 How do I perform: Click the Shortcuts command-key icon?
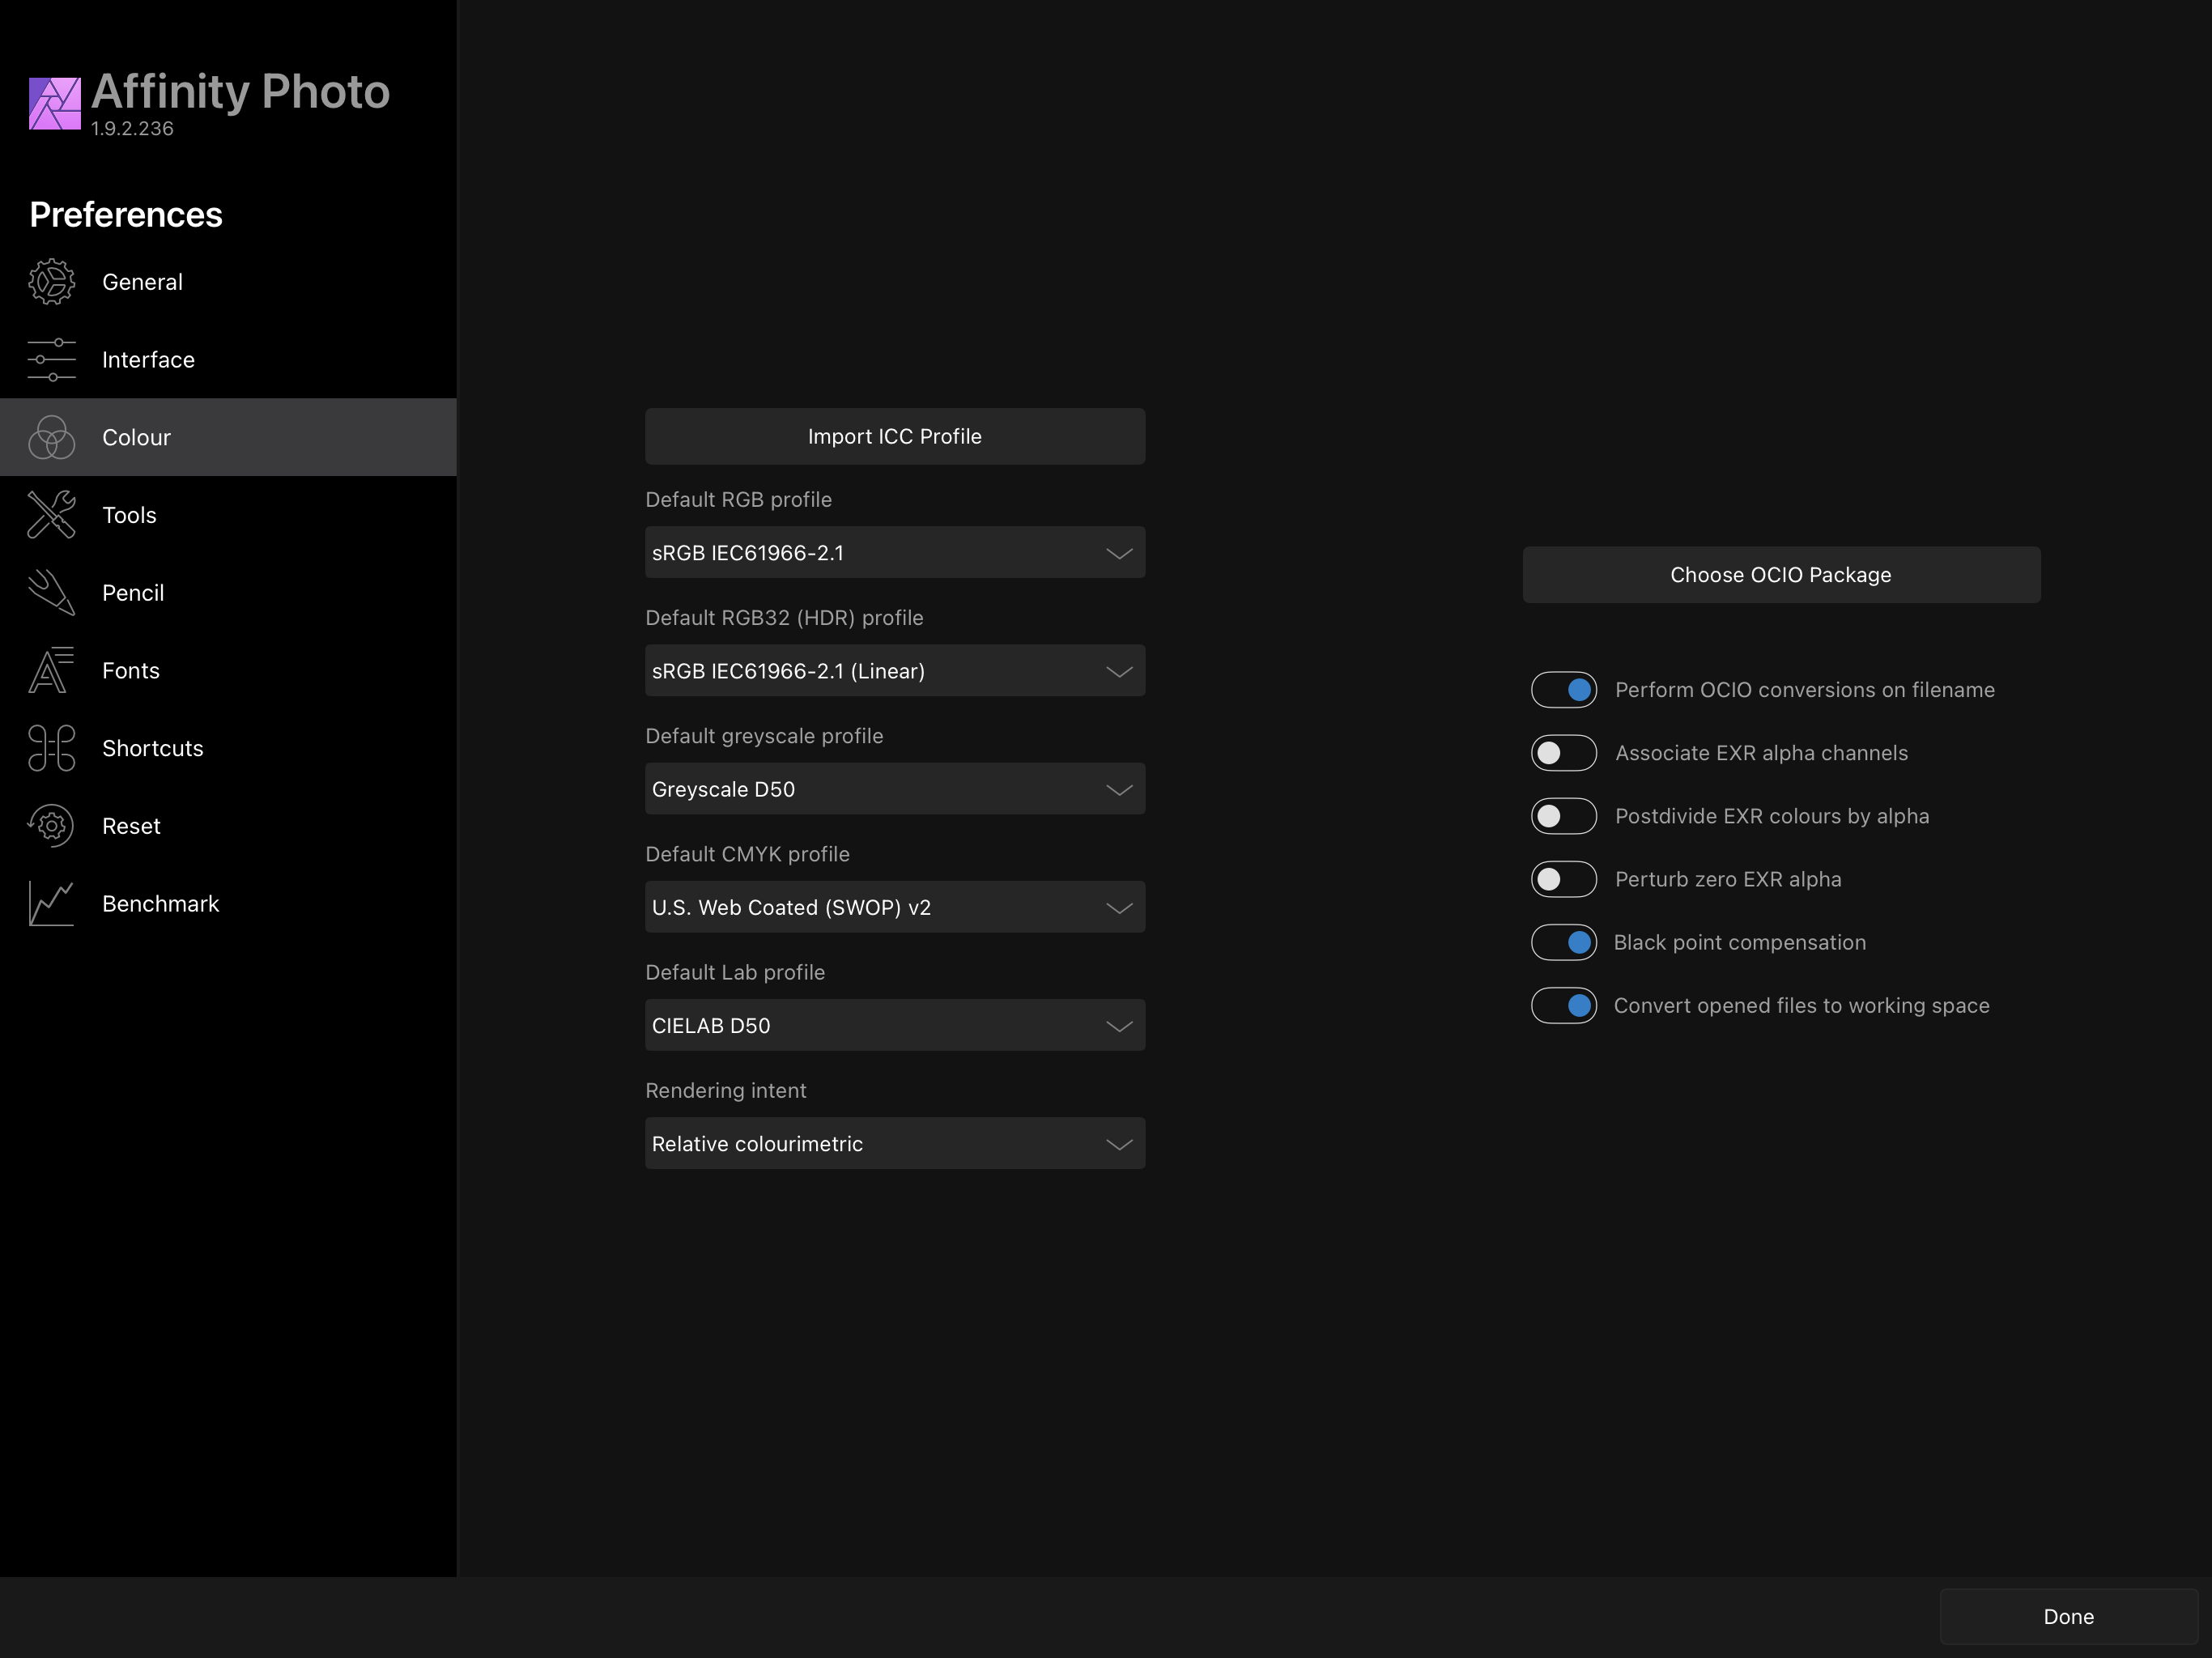point(51,748)
